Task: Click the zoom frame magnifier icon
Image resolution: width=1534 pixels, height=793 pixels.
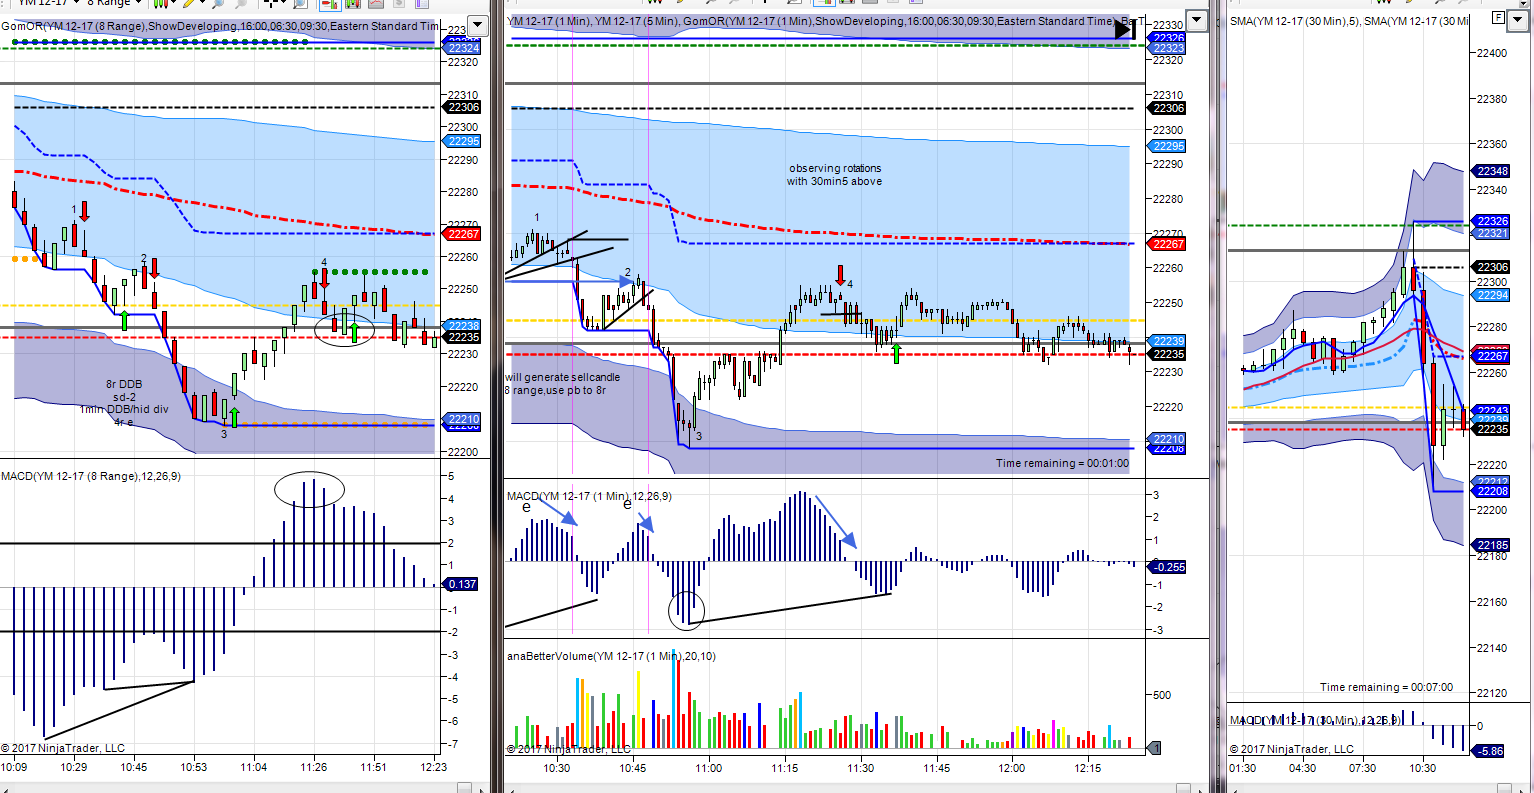Action: 302,3
